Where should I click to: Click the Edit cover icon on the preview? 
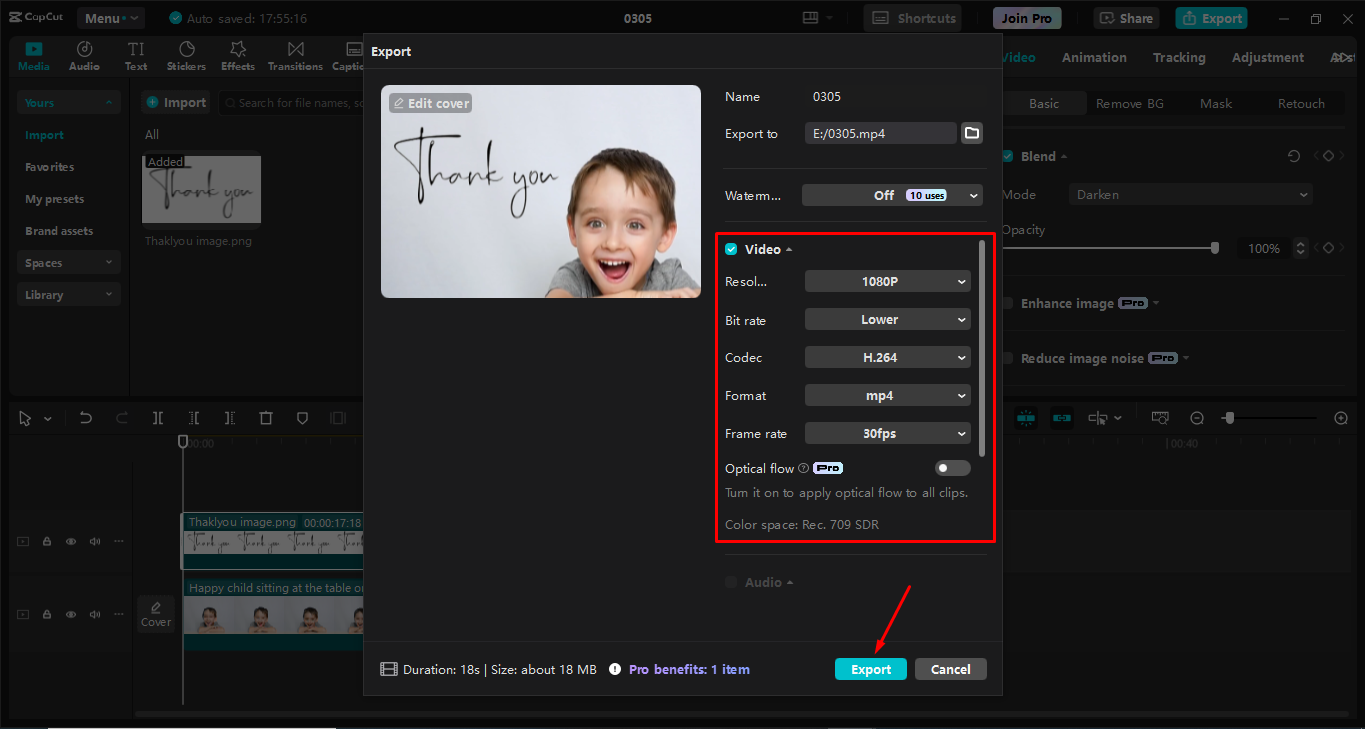click(429, 102)
